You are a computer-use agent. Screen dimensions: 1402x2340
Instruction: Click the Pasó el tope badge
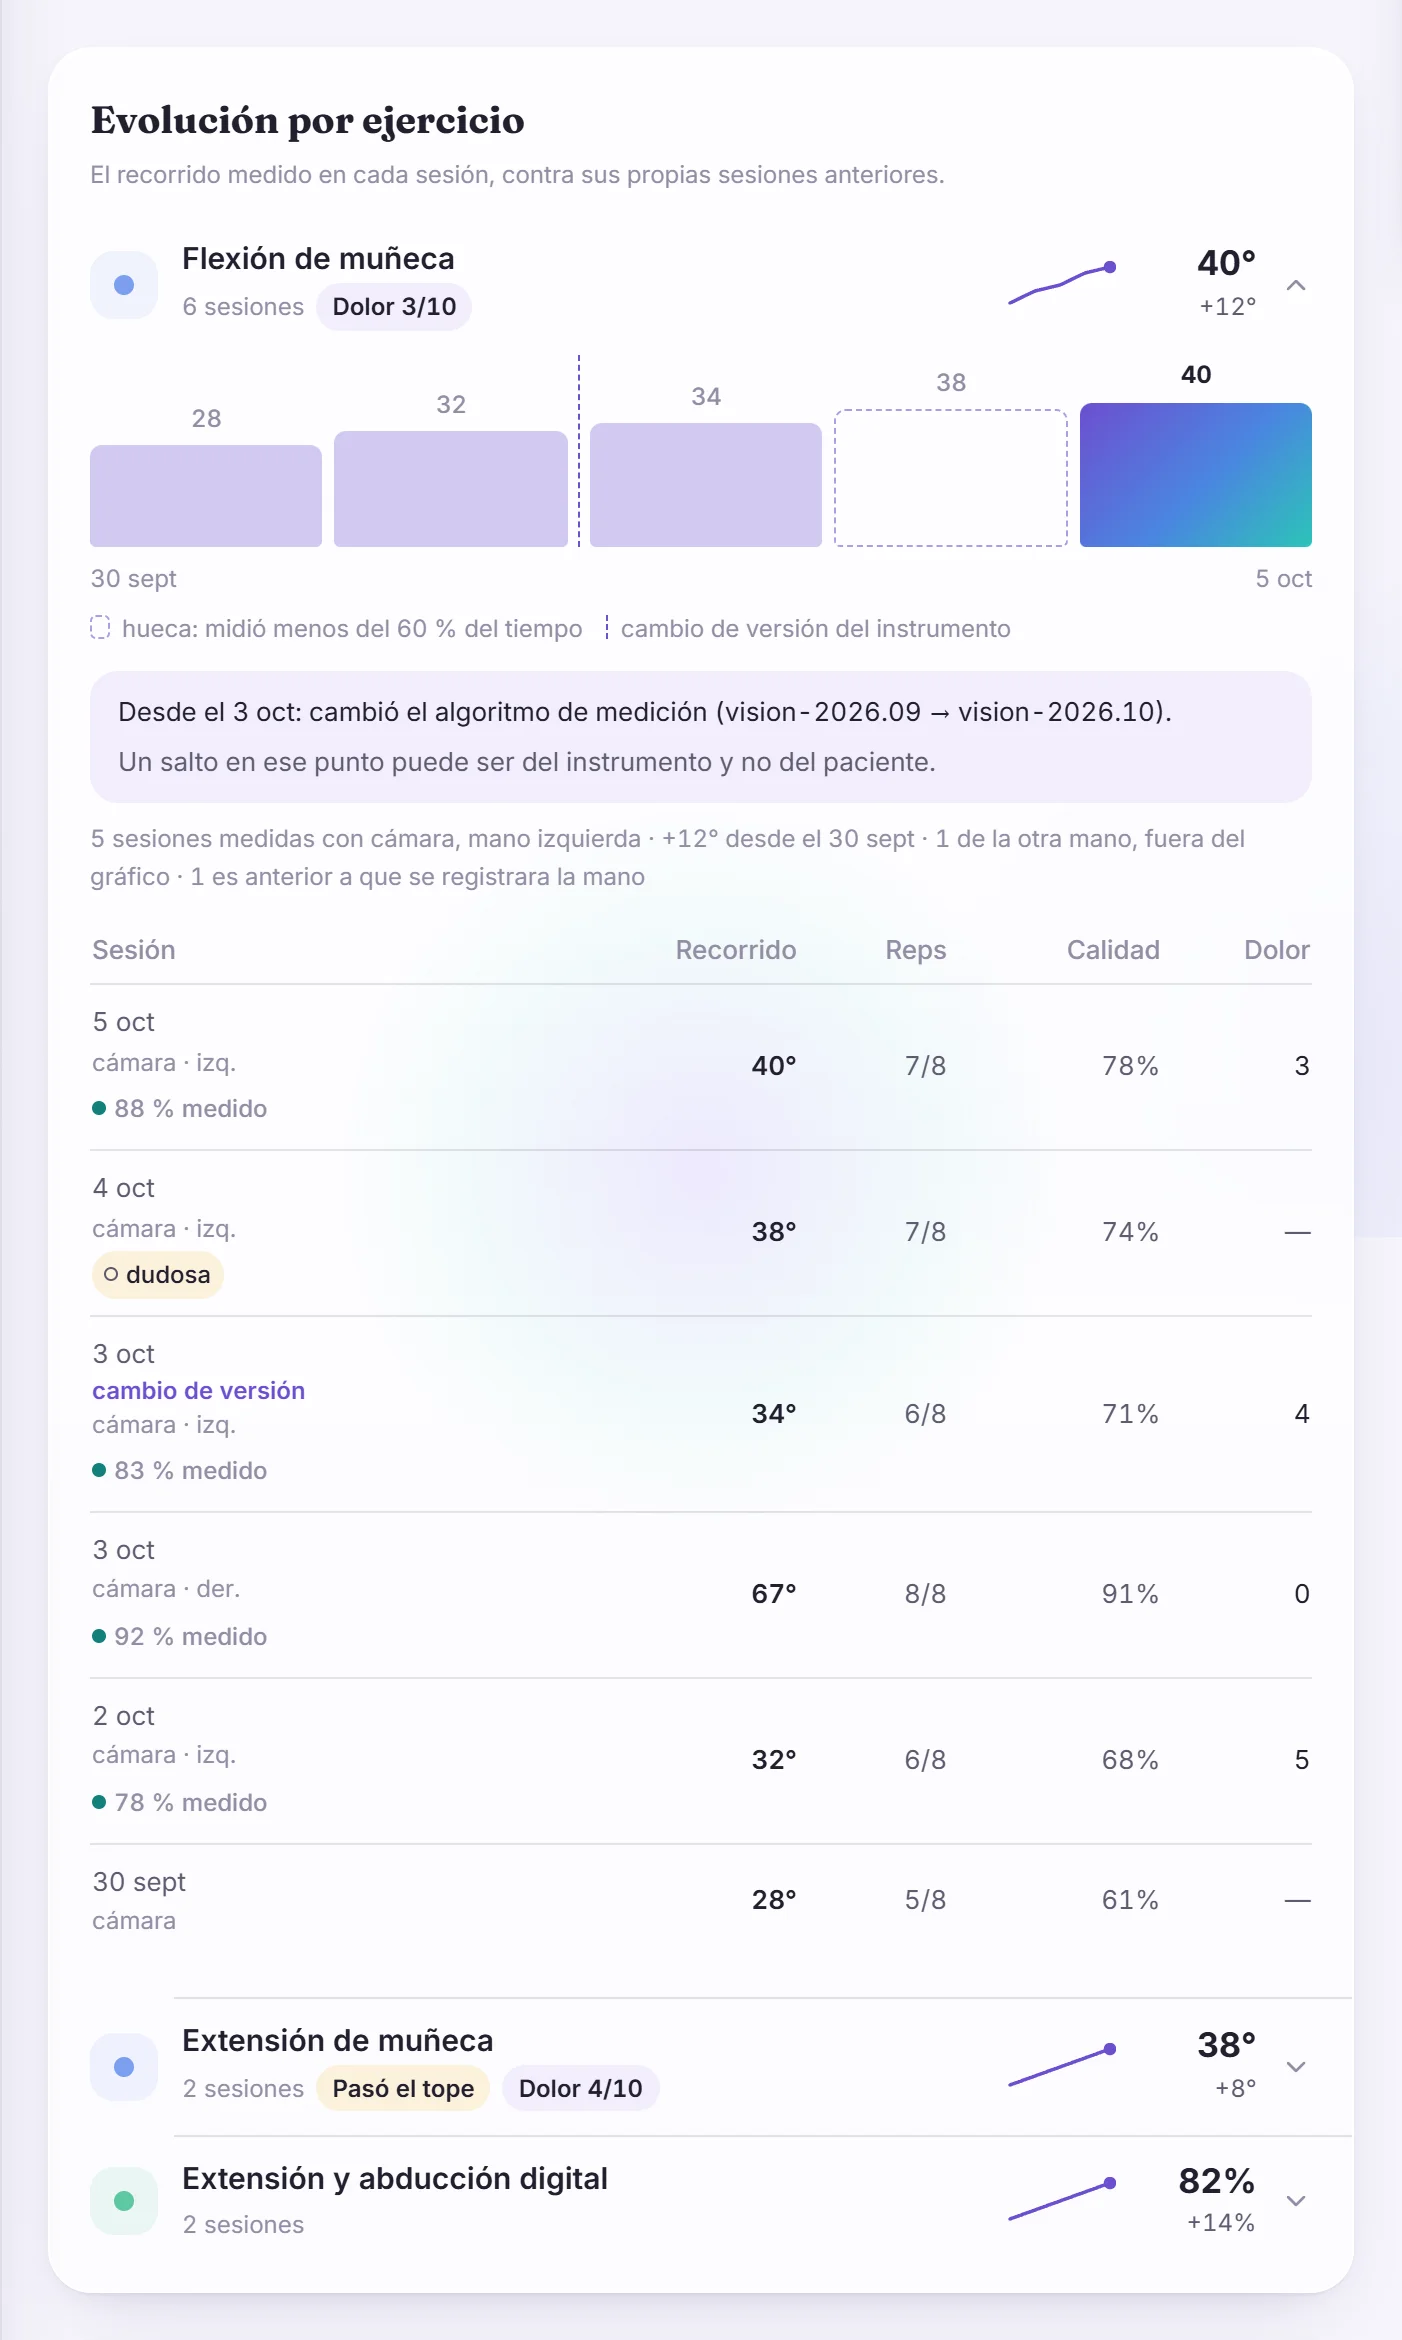(x=403, y=2089)
